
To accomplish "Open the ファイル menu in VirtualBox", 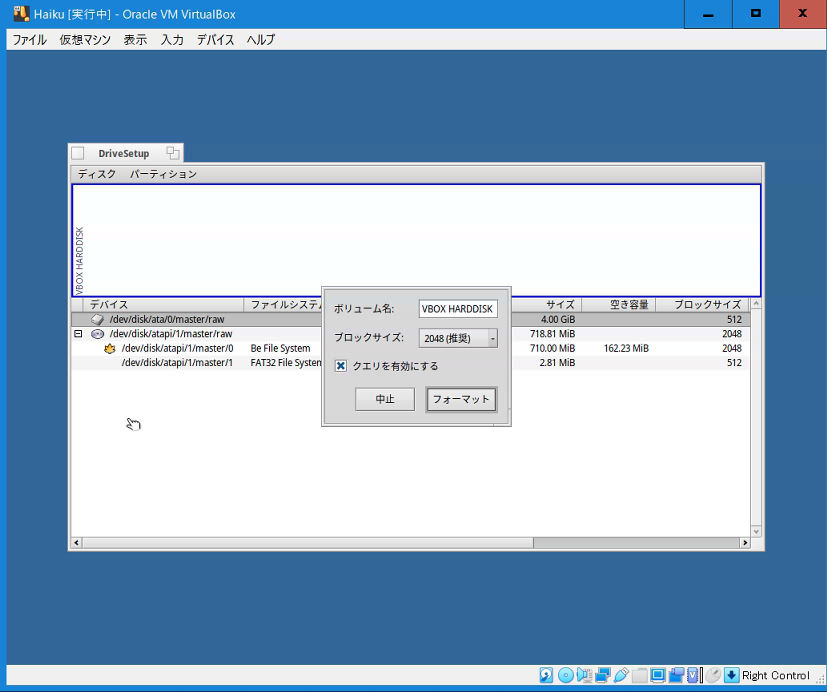I will (x=30, y=40).
